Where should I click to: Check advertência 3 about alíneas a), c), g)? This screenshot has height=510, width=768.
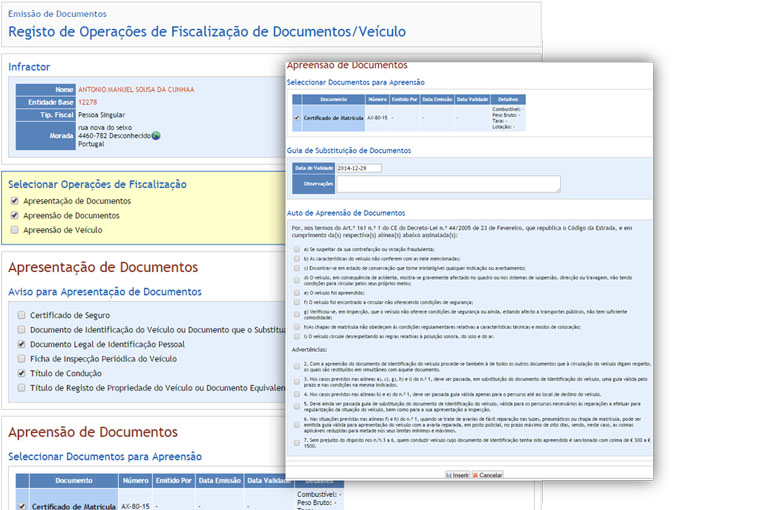tap(297, 382)
